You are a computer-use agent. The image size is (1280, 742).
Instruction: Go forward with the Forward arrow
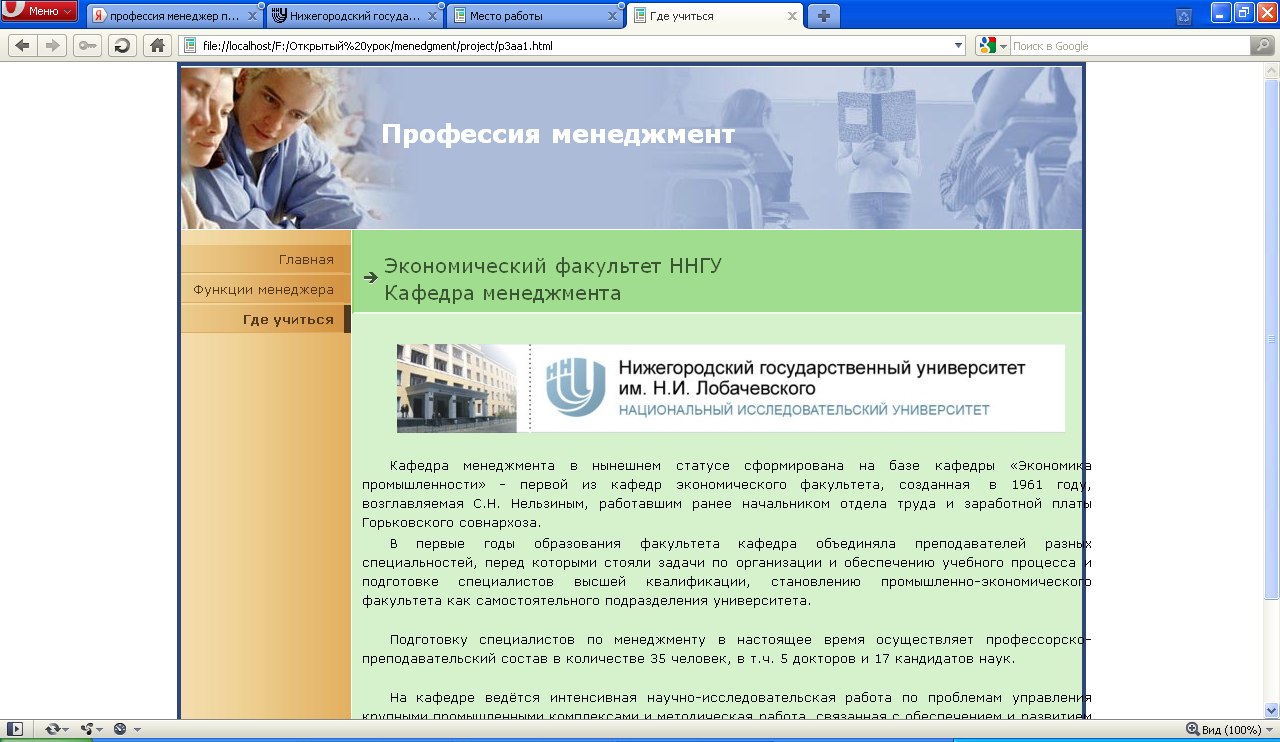pyautogui.click(x=52, y=45)
